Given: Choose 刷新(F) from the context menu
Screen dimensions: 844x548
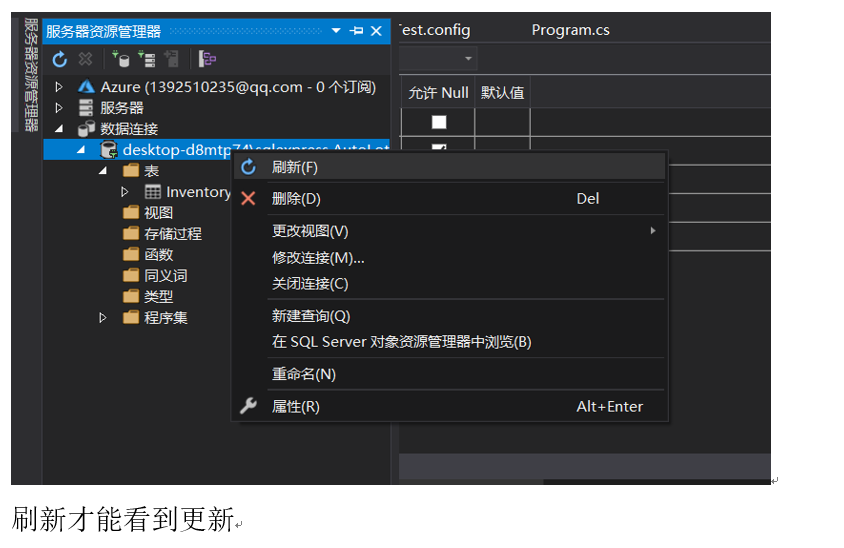Looking at the screenshot, I should tap(450, 167).
